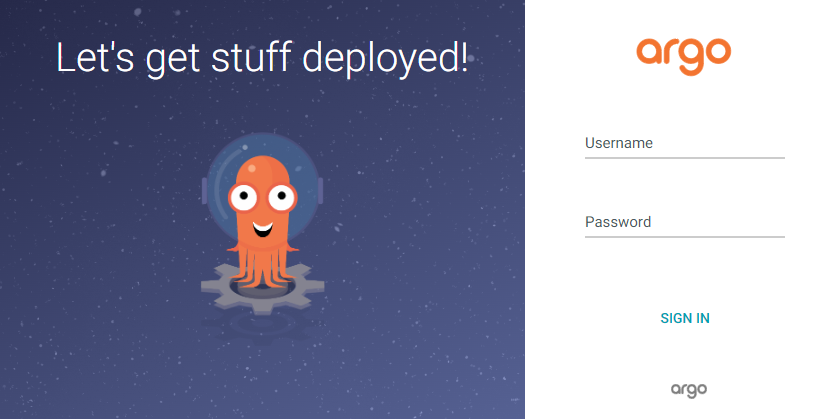Click the SIGN IN button
Screen dimensions: 817x419
[x=685, y=318]
